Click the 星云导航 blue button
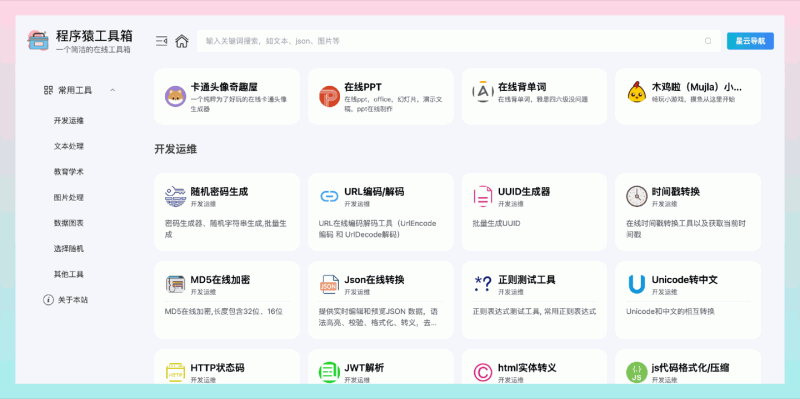 [750, 41]
